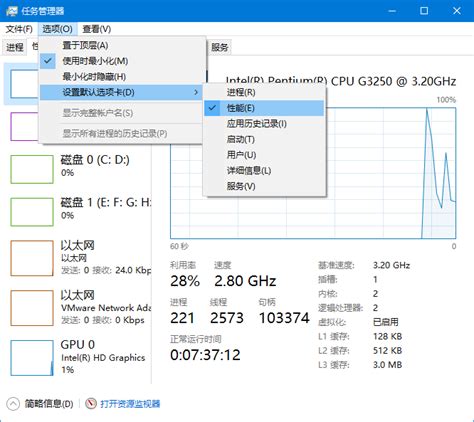Click 已启用 virtualization value
This screenshot has height=422, width=474.
[386, 322]
